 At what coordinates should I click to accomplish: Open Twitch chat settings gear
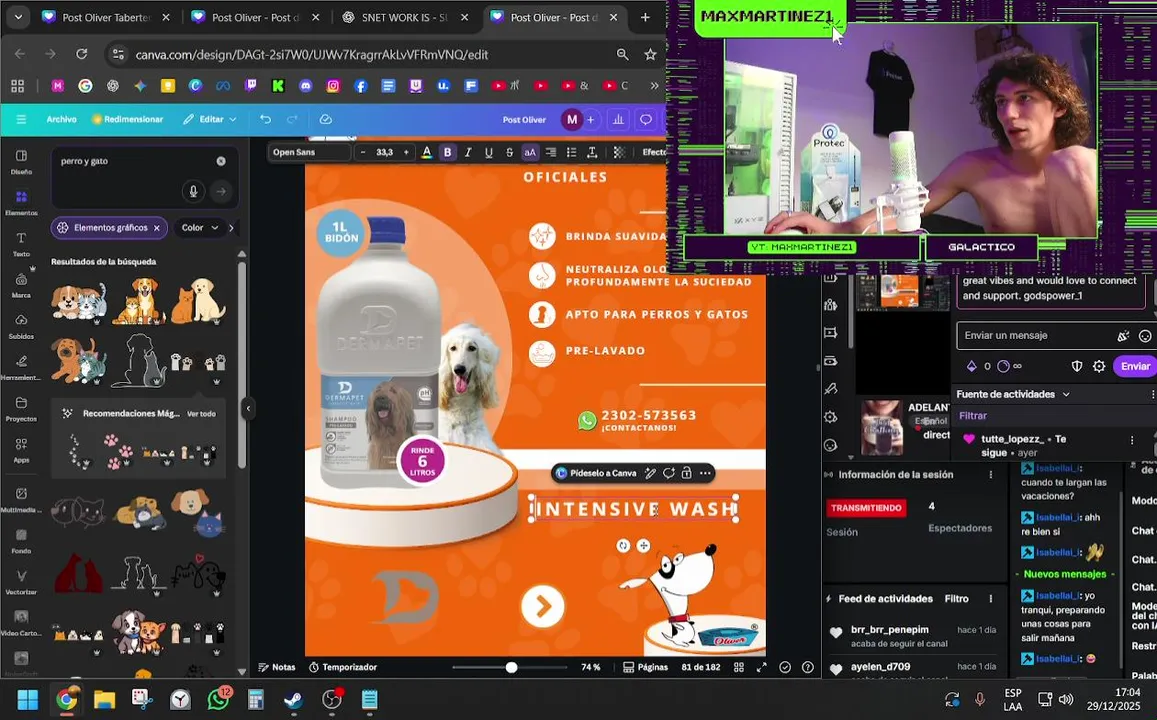[x=1099, y=367]
